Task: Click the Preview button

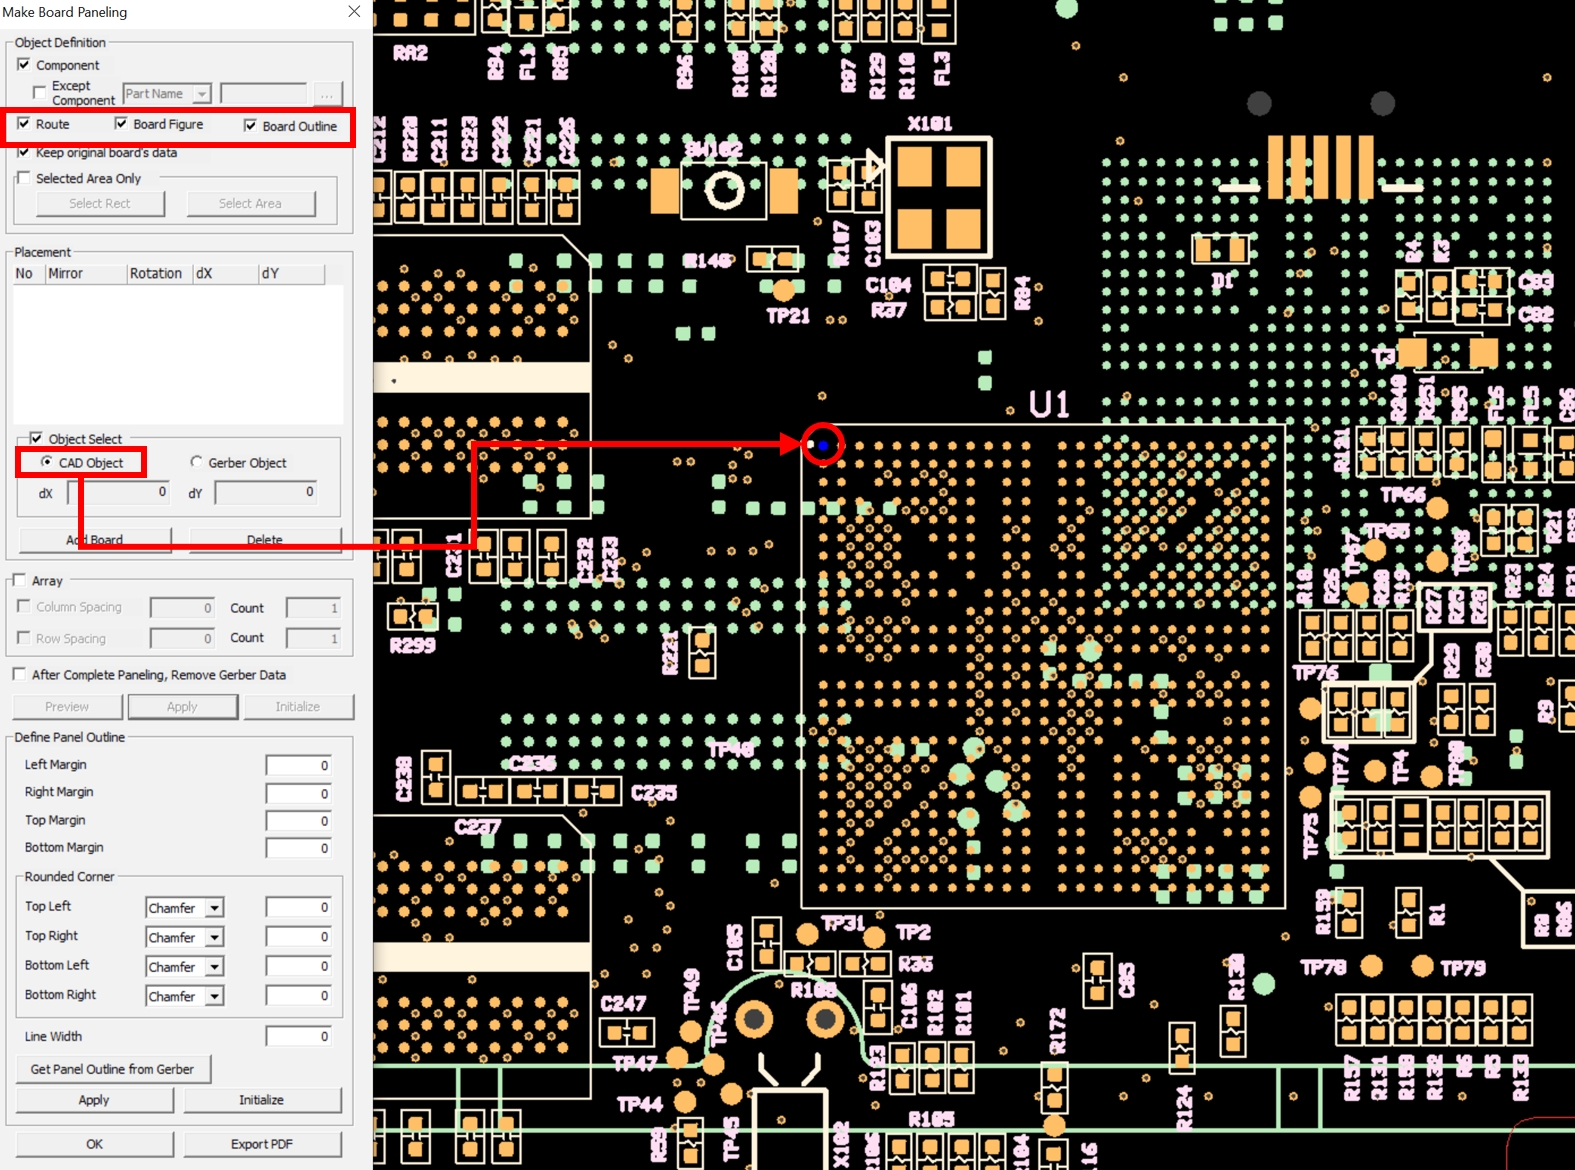Action: point(67,707)
